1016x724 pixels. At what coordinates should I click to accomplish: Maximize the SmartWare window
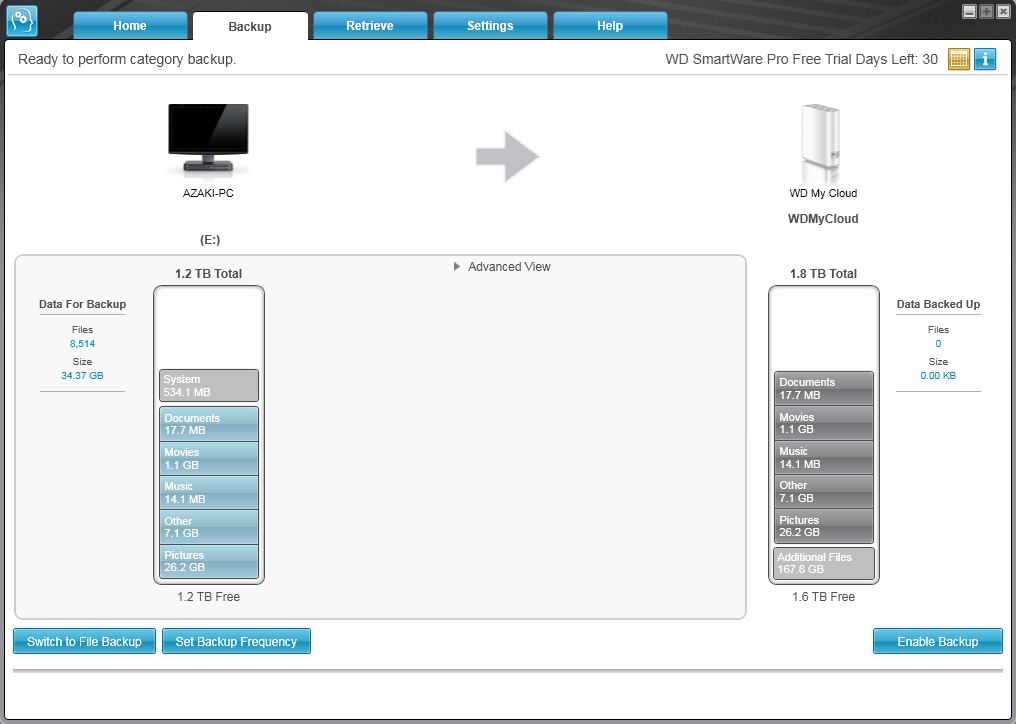point(986,12)
